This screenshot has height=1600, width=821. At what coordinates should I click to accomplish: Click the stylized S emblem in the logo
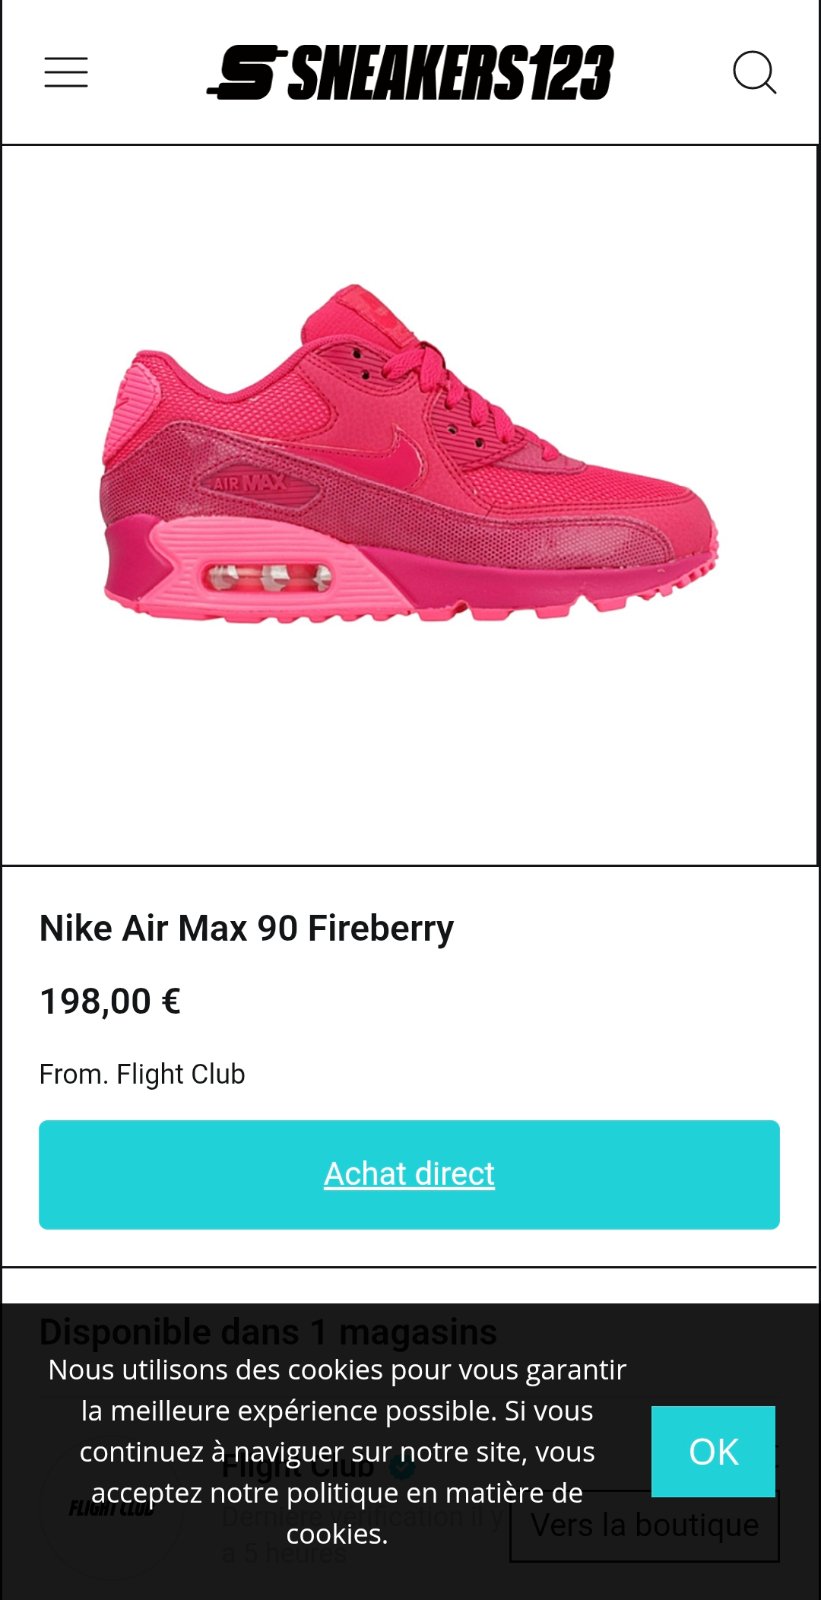coord(246,73)
